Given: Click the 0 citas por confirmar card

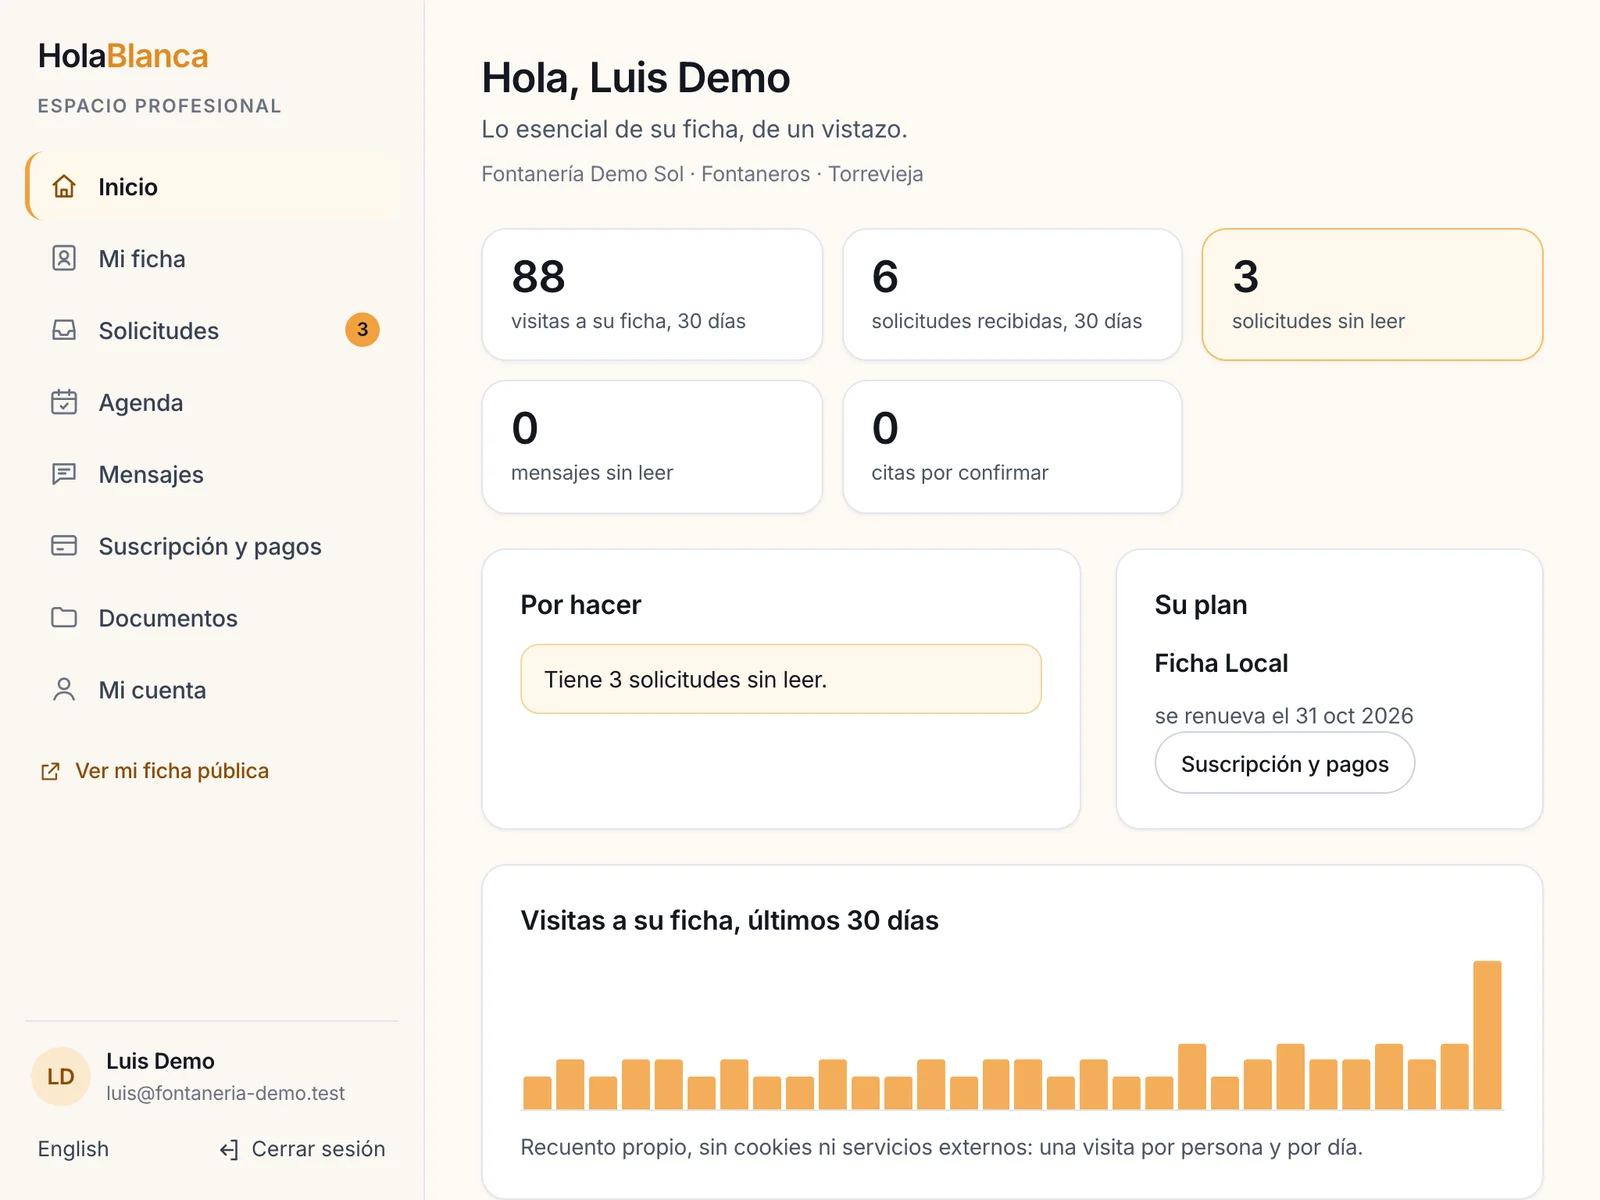Looking at the screenshot, I should tap(1012, 447).
